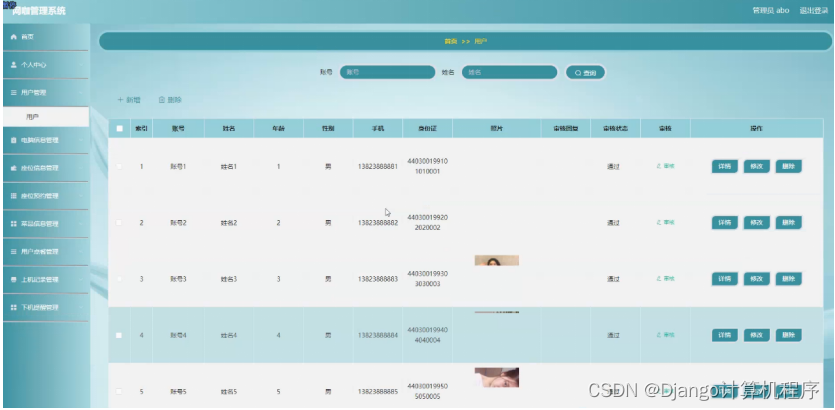
Task: Expand 座位预约管理 using its chevron
Action: tap(81, 196)
